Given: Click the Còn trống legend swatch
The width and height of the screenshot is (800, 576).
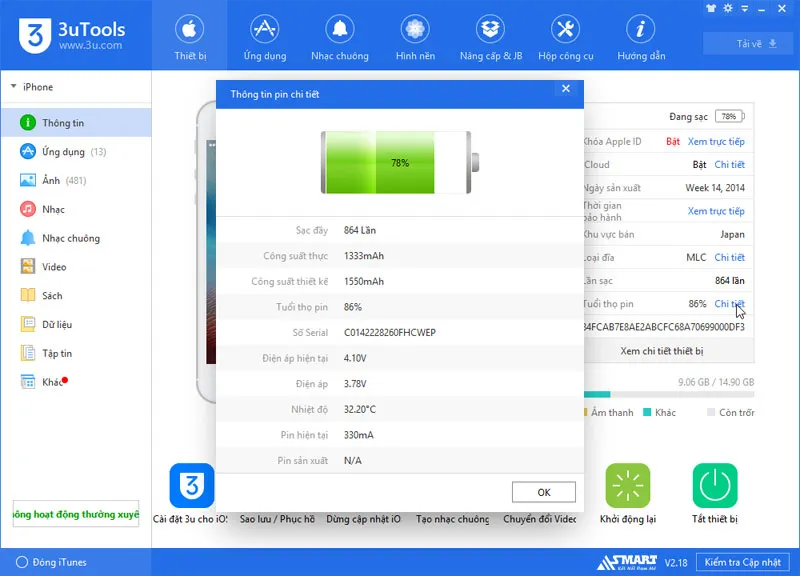Looking at the screenshot, I should click(x=711, y=412).
